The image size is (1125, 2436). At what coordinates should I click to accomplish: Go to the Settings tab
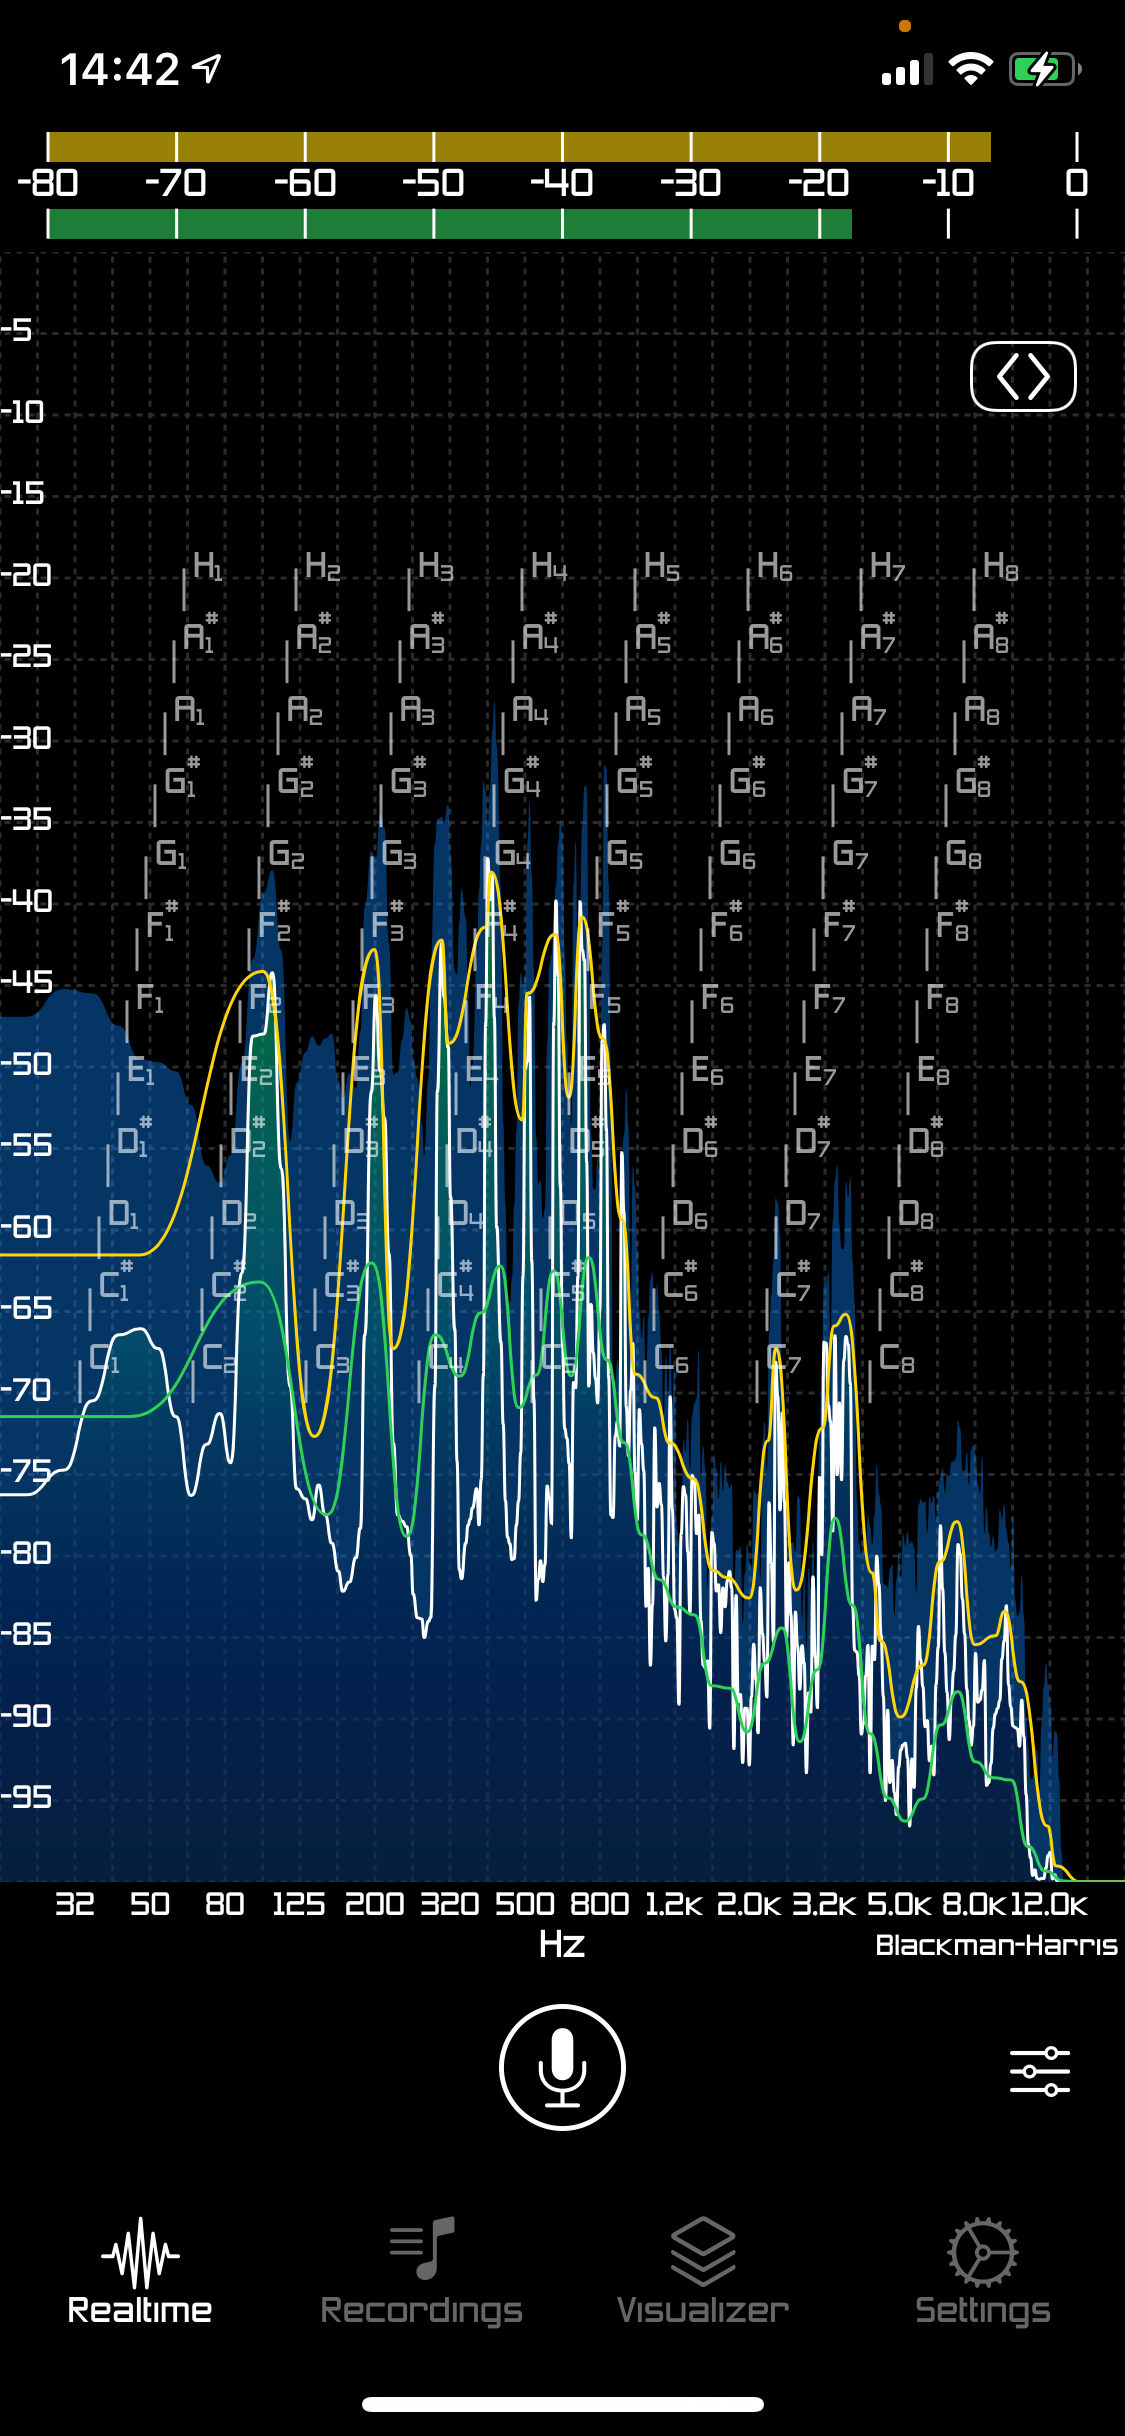pyautogui.click(x=982, y=2270)
